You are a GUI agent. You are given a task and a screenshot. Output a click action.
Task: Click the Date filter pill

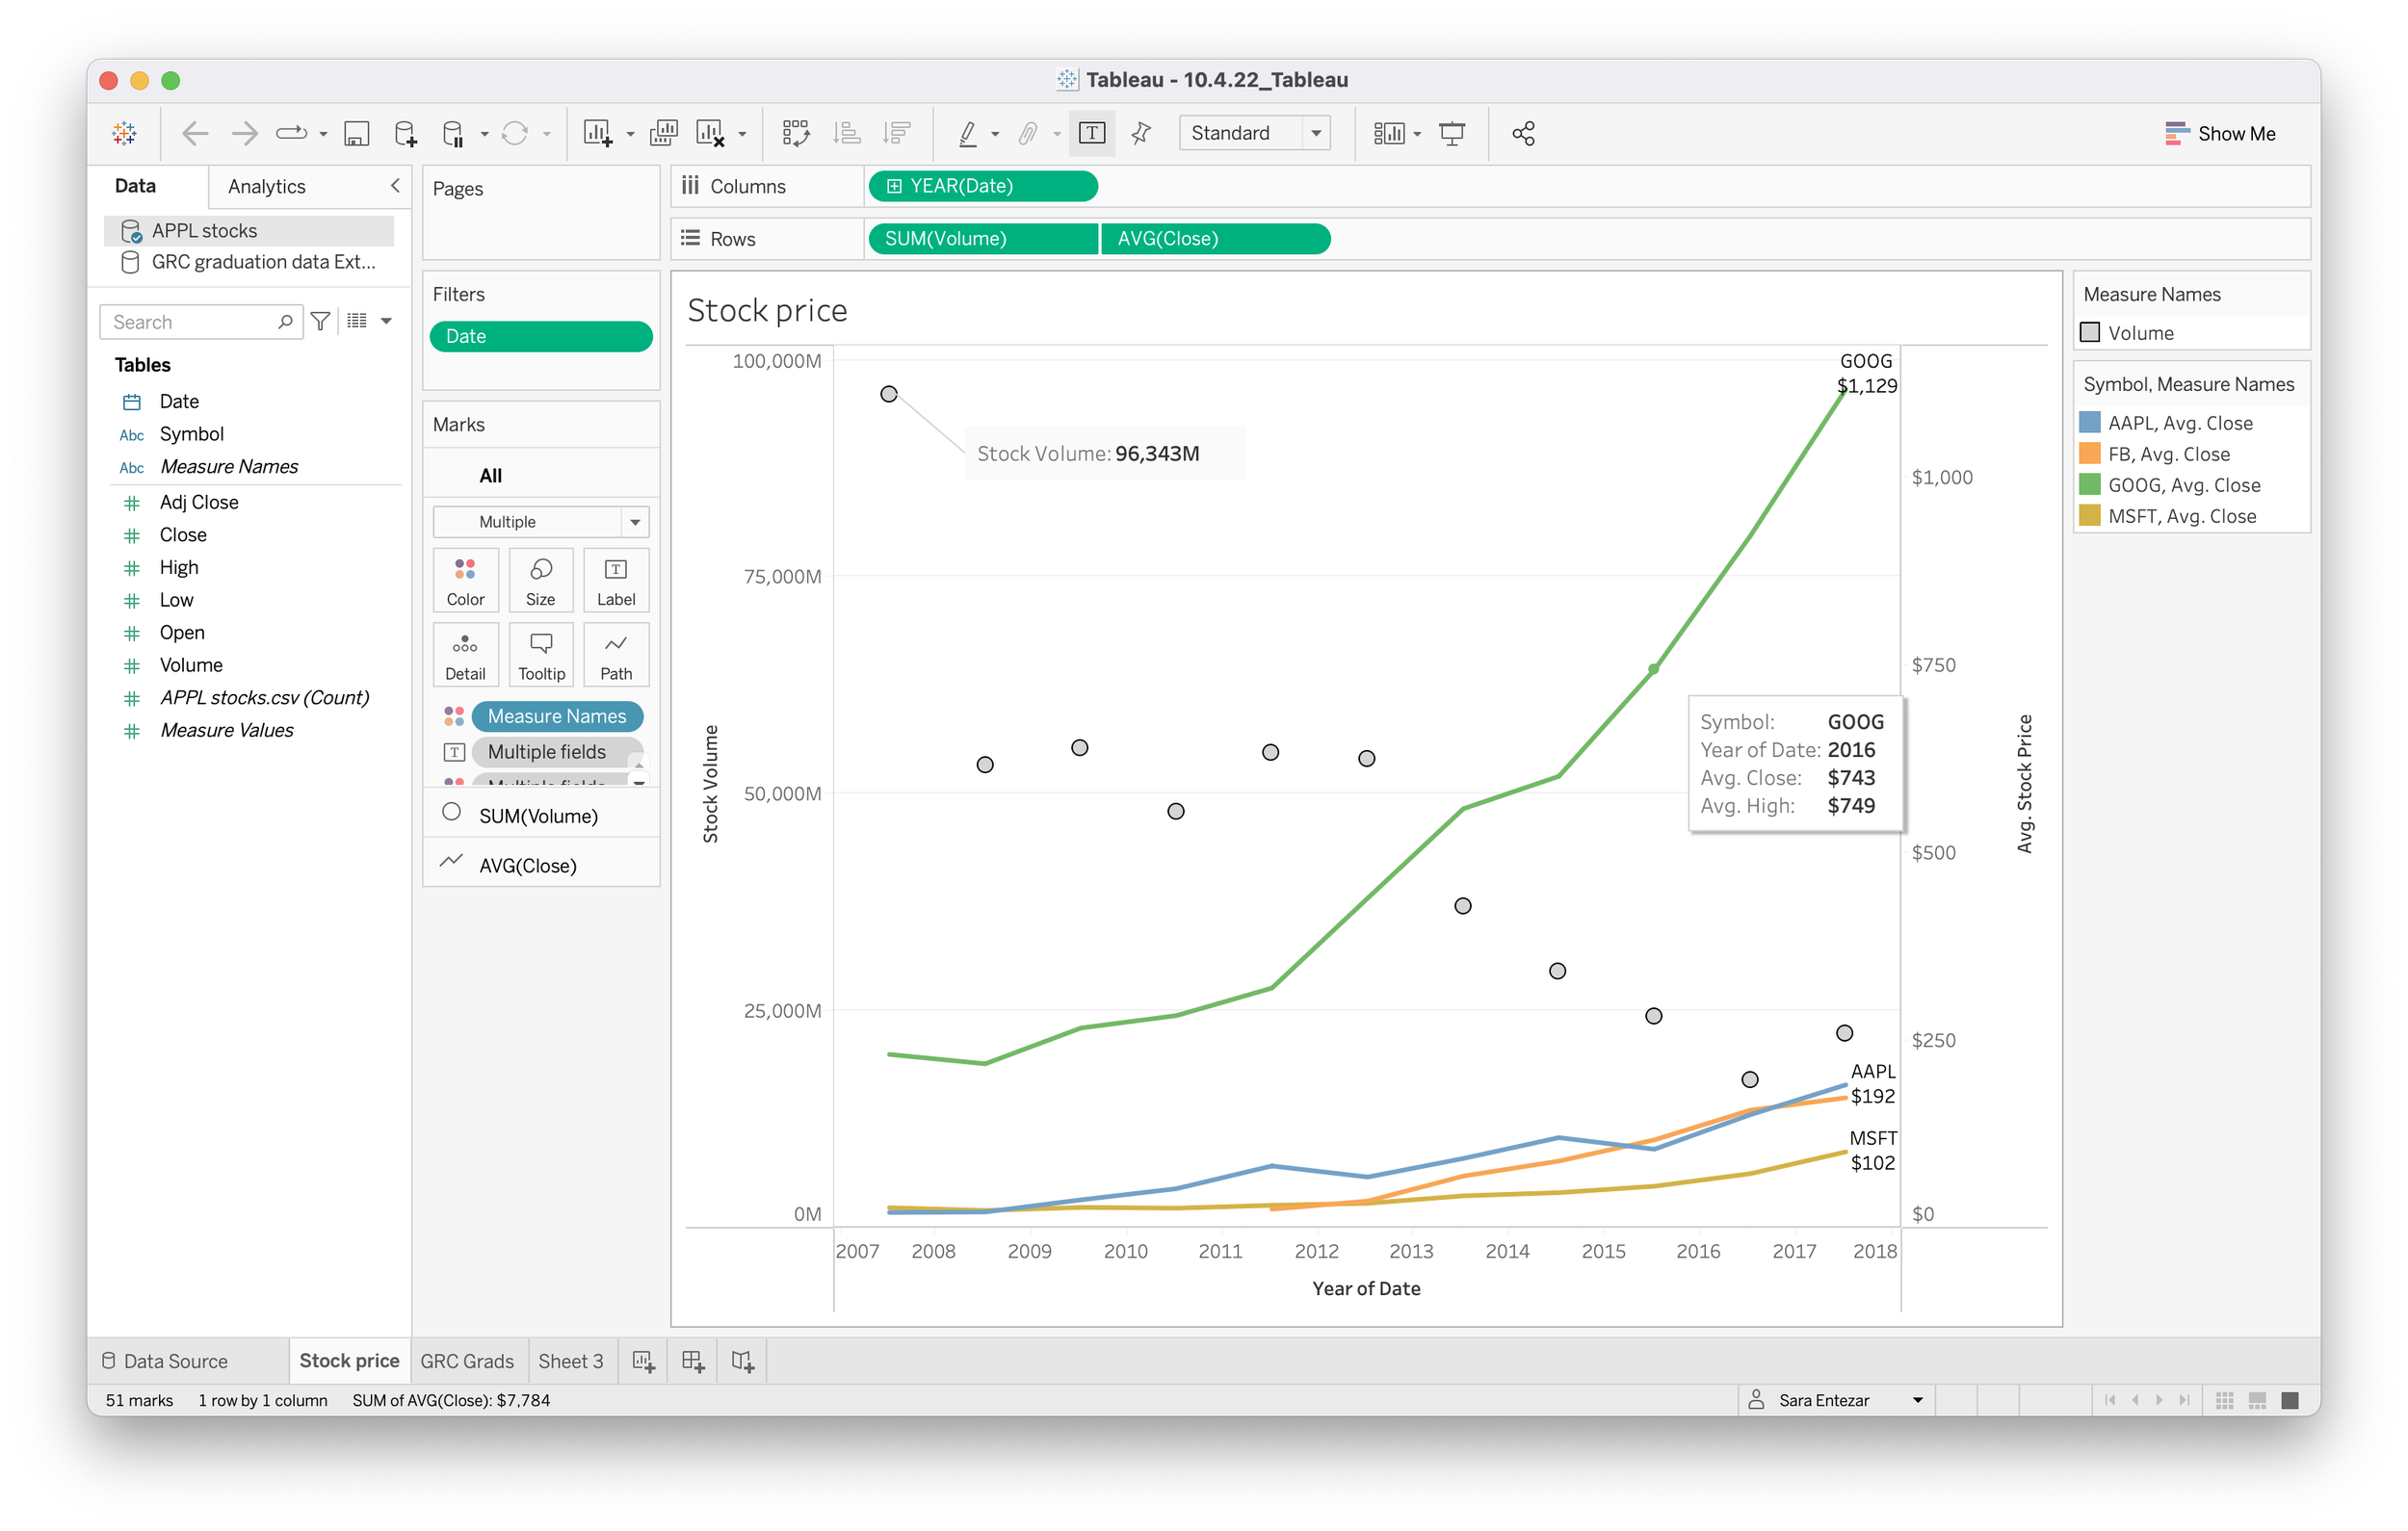(x=540, y=337)
